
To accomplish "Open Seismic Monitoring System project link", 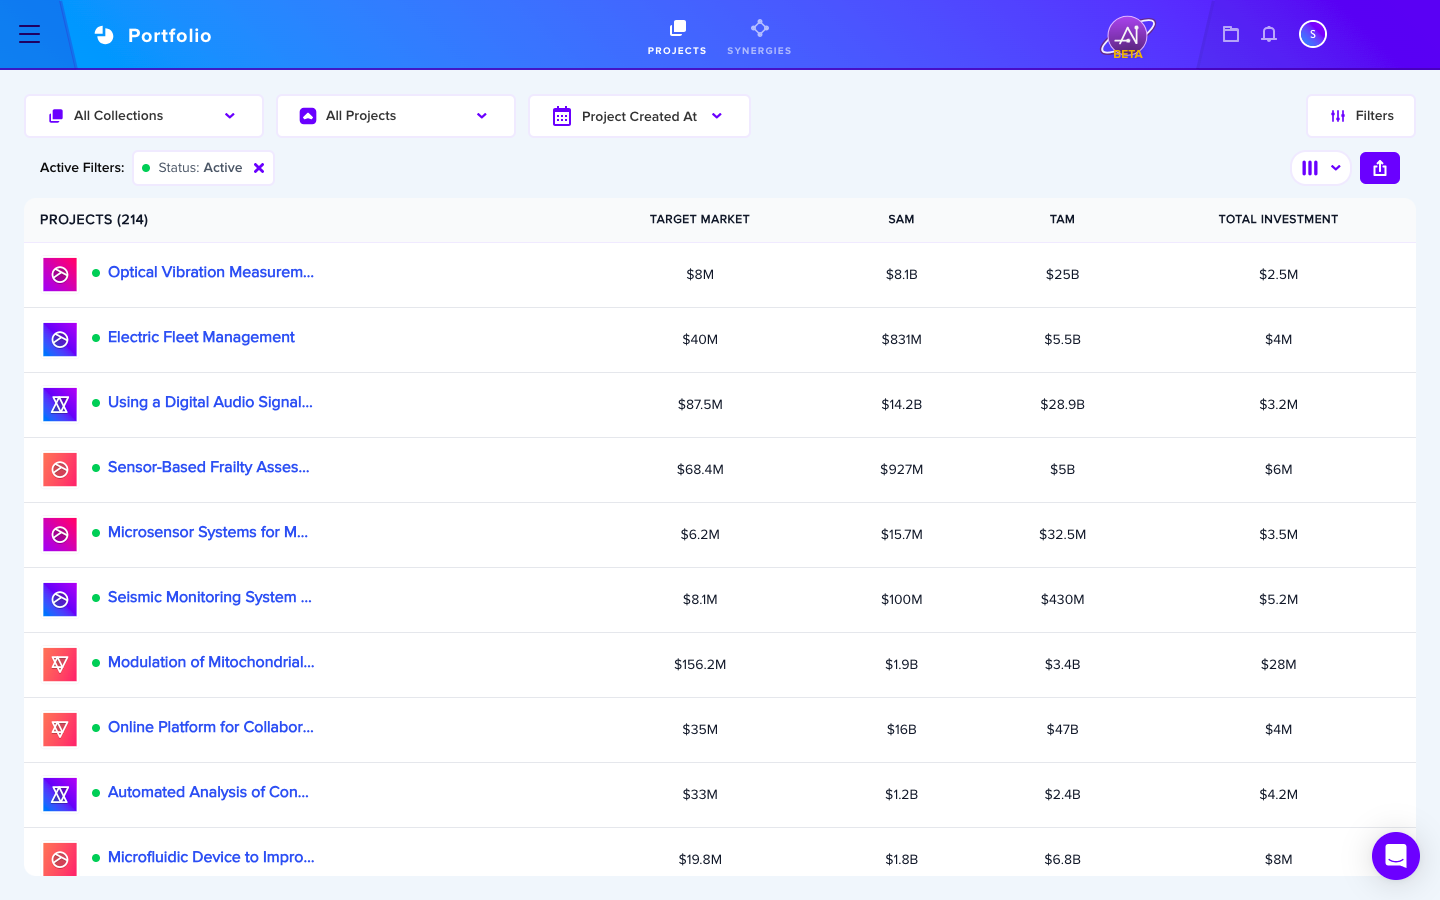I will 210,597.
